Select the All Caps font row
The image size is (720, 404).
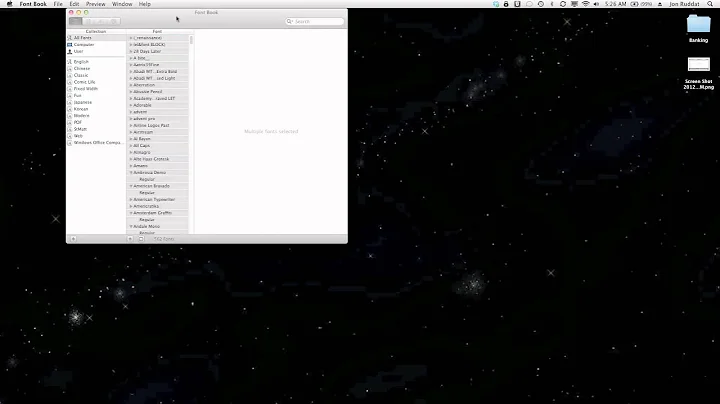(x=158, y=146)
